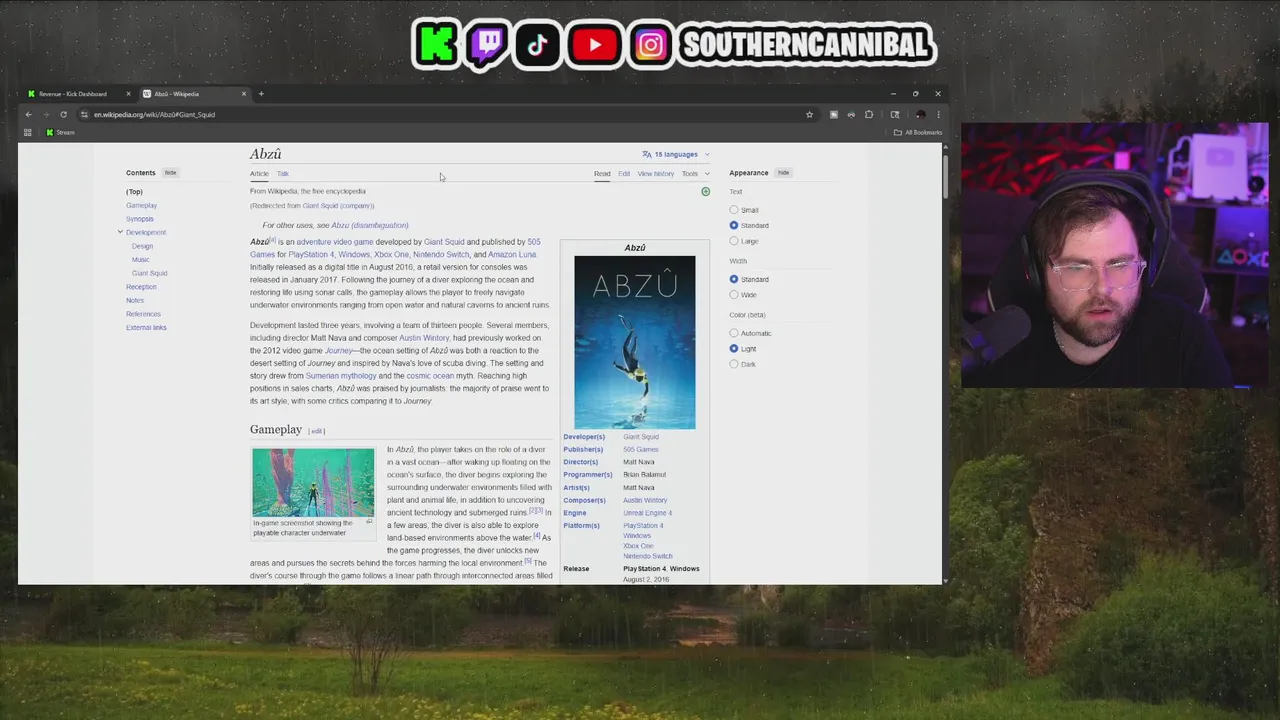Click edit link beside Gameplay heading

tap(317, 431)
